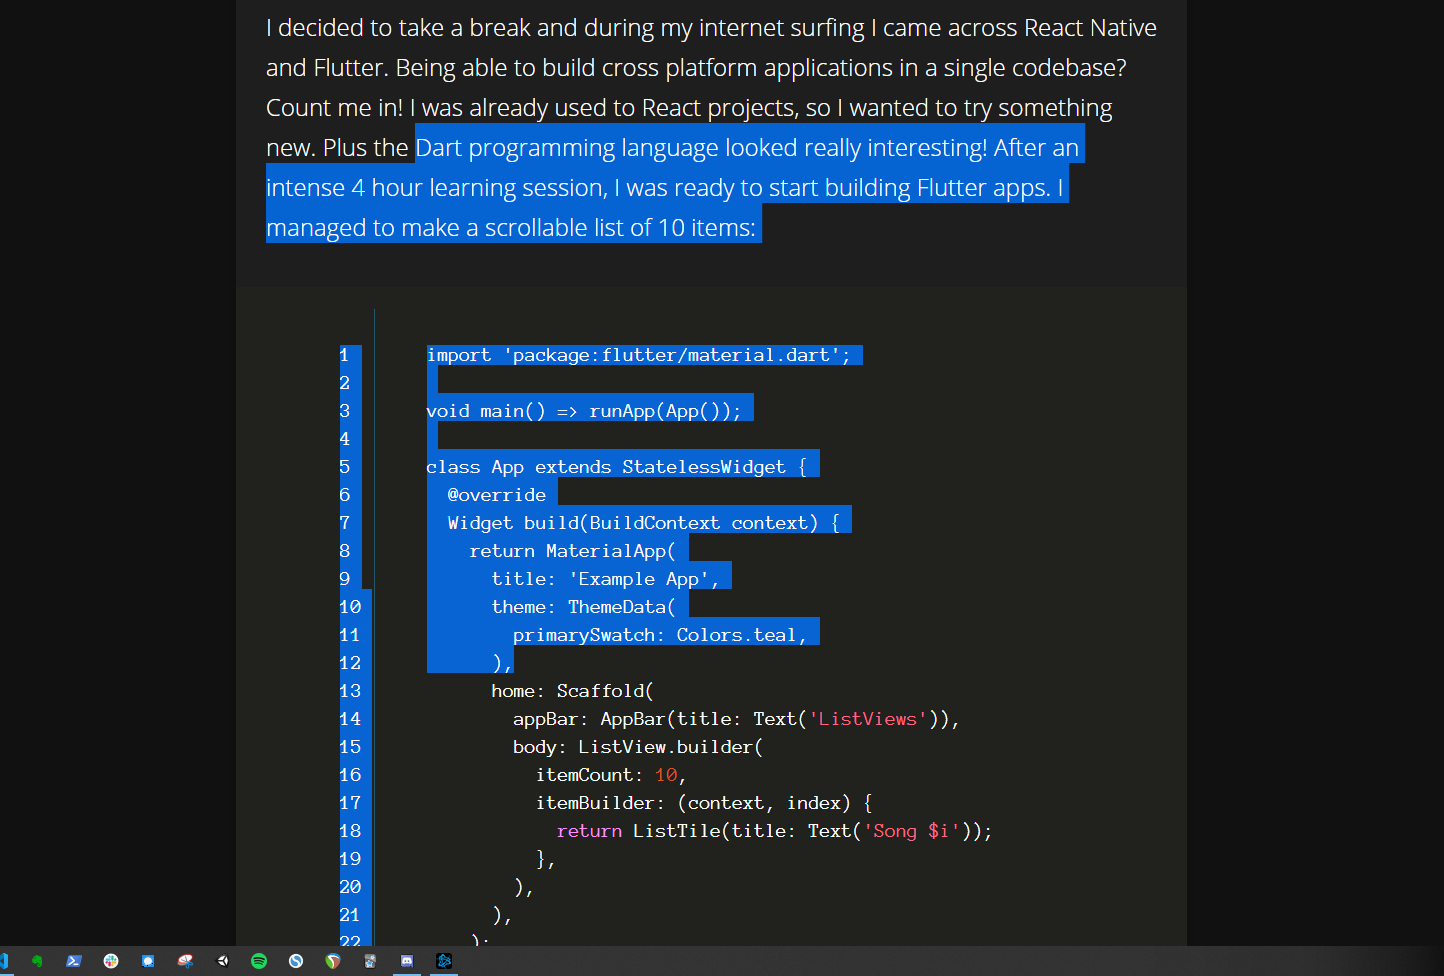Click 'single codebase?' in the paragraph

1035,68
